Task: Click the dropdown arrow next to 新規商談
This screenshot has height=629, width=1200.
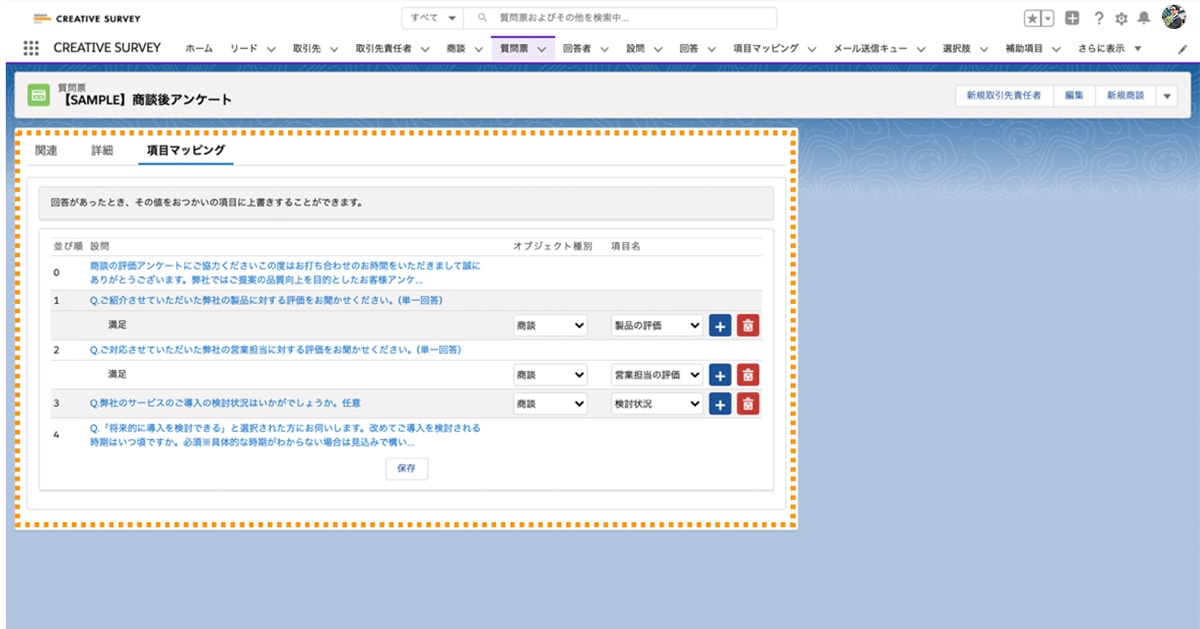Action: click(1168, 95)
